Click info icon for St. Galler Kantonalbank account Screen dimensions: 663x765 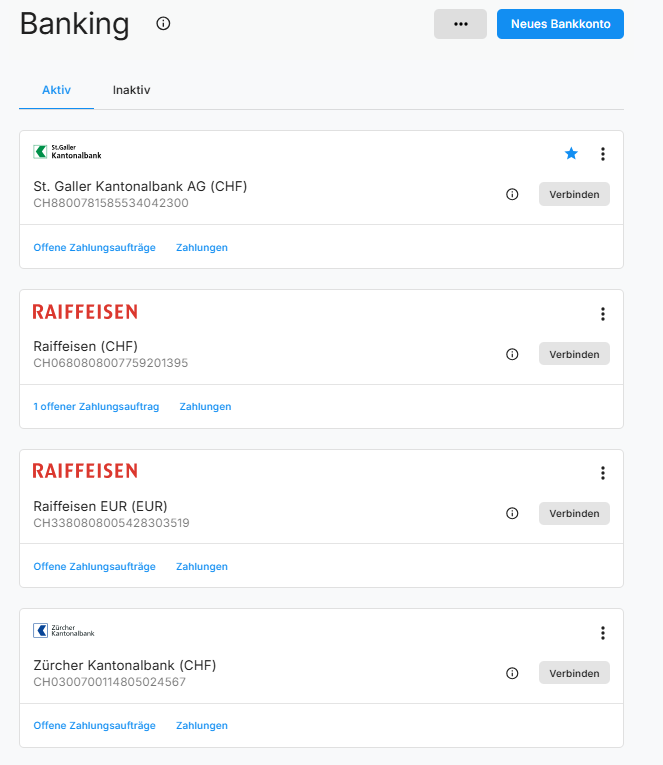pos(513,195)
